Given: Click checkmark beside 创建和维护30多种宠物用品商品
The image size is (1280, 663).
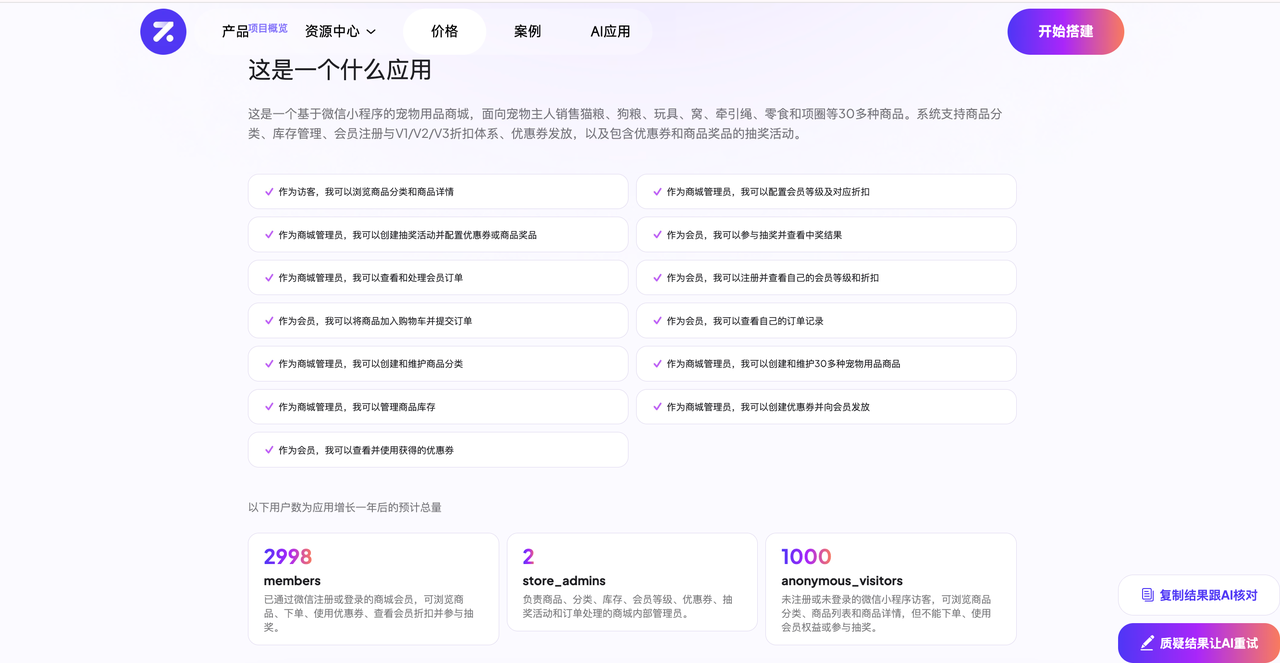Looking at the screenshot, I should point(657,363).
